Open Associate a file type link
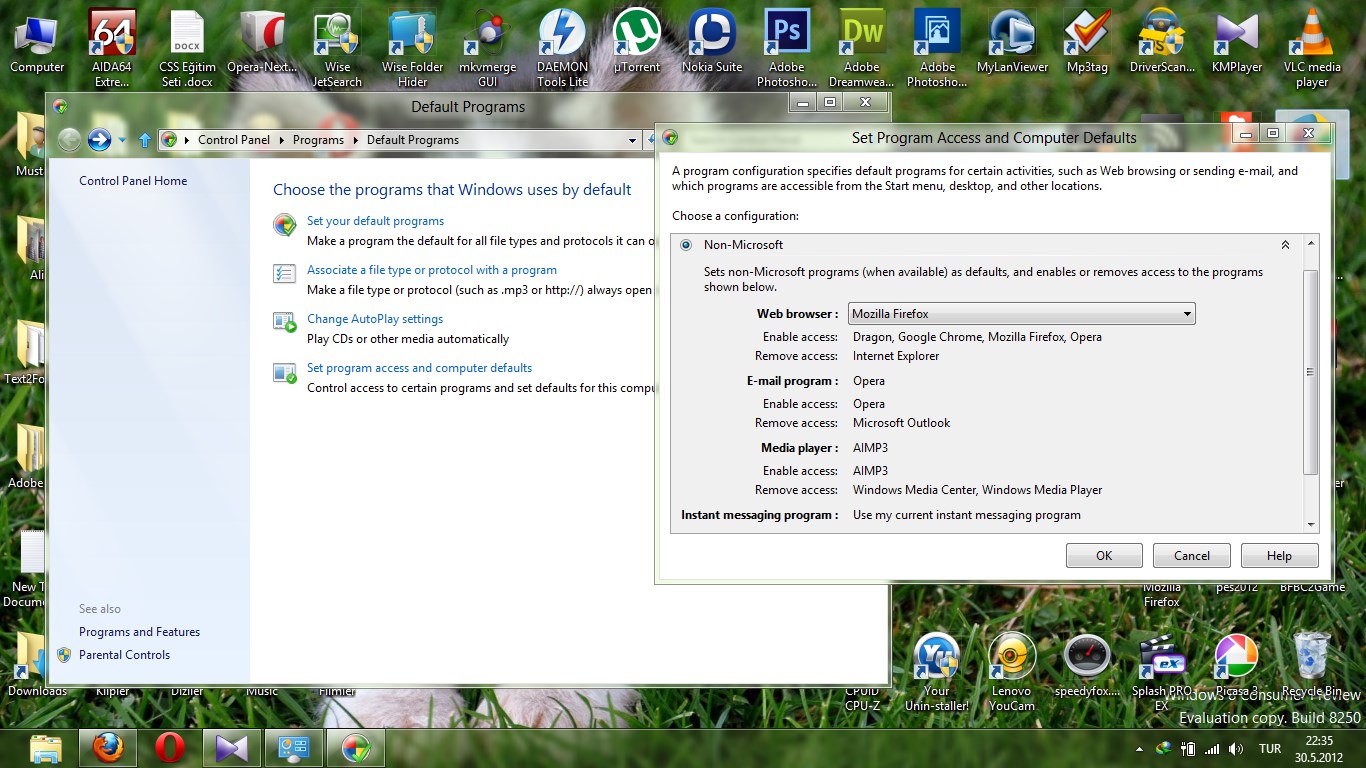This screenshot has height=768, width=1366. (x=432, y=270)
